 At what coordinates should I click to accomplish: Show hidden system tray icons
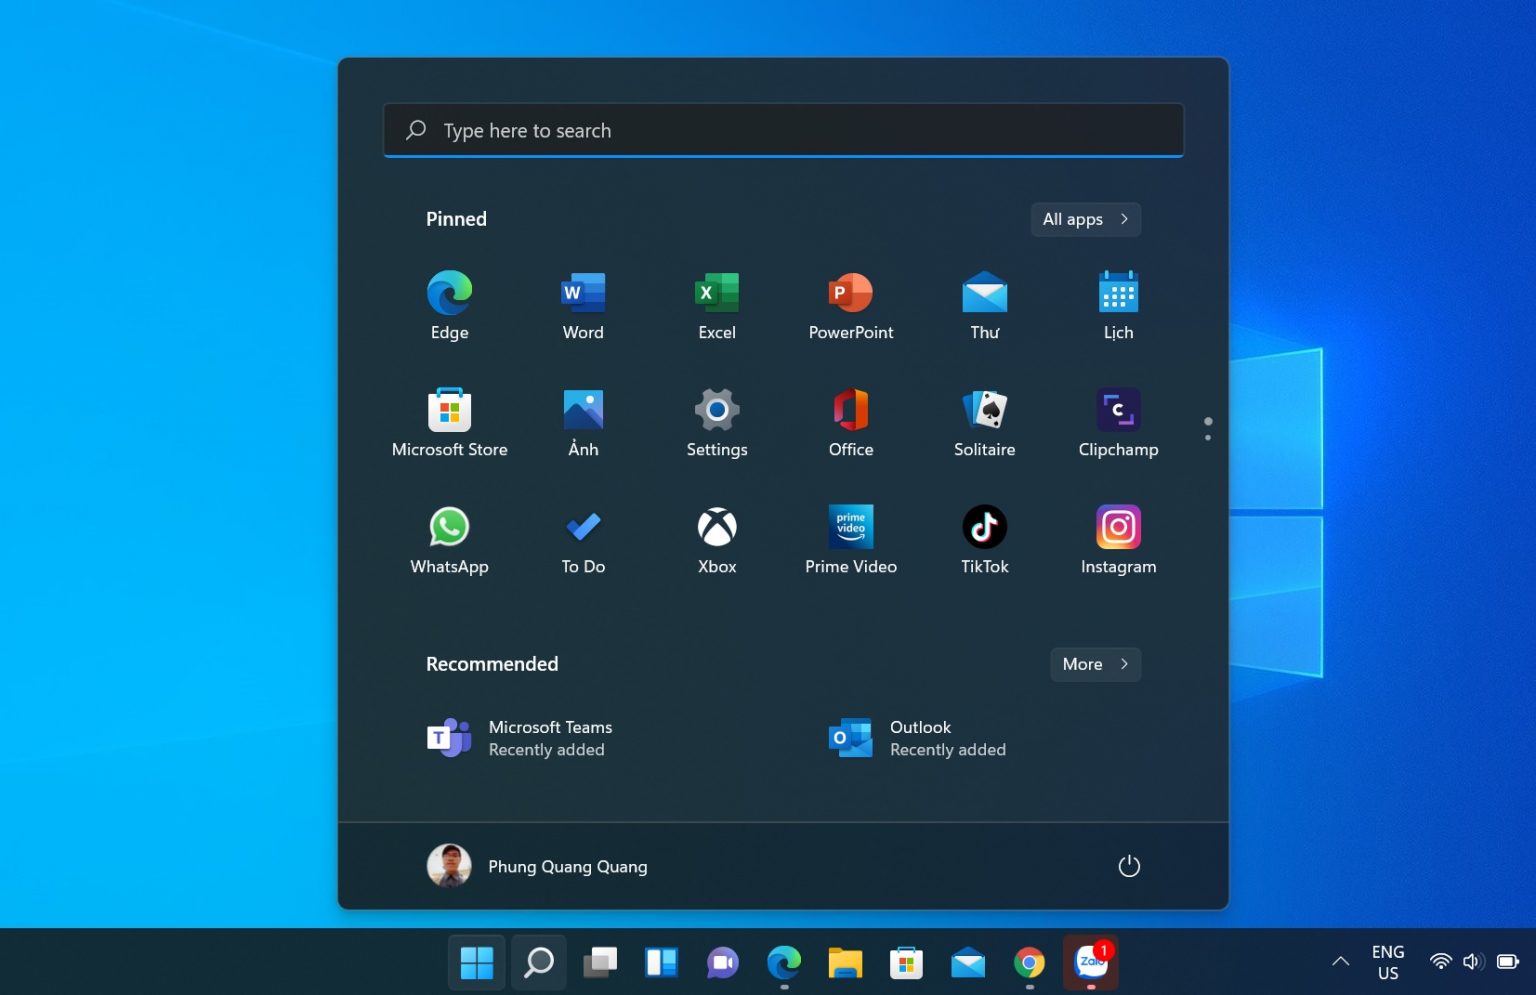1340,962
